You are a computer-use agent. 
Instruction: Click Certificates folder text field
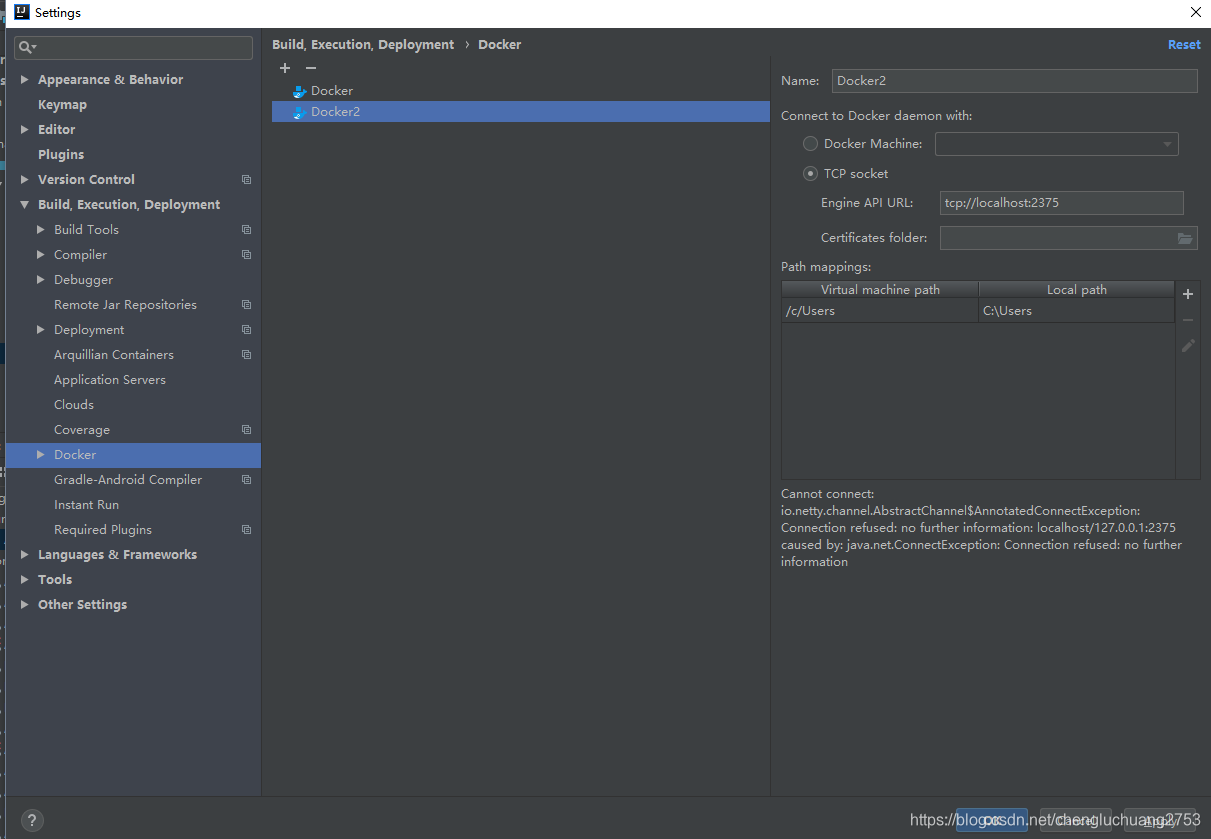[x=1056, y=238]
